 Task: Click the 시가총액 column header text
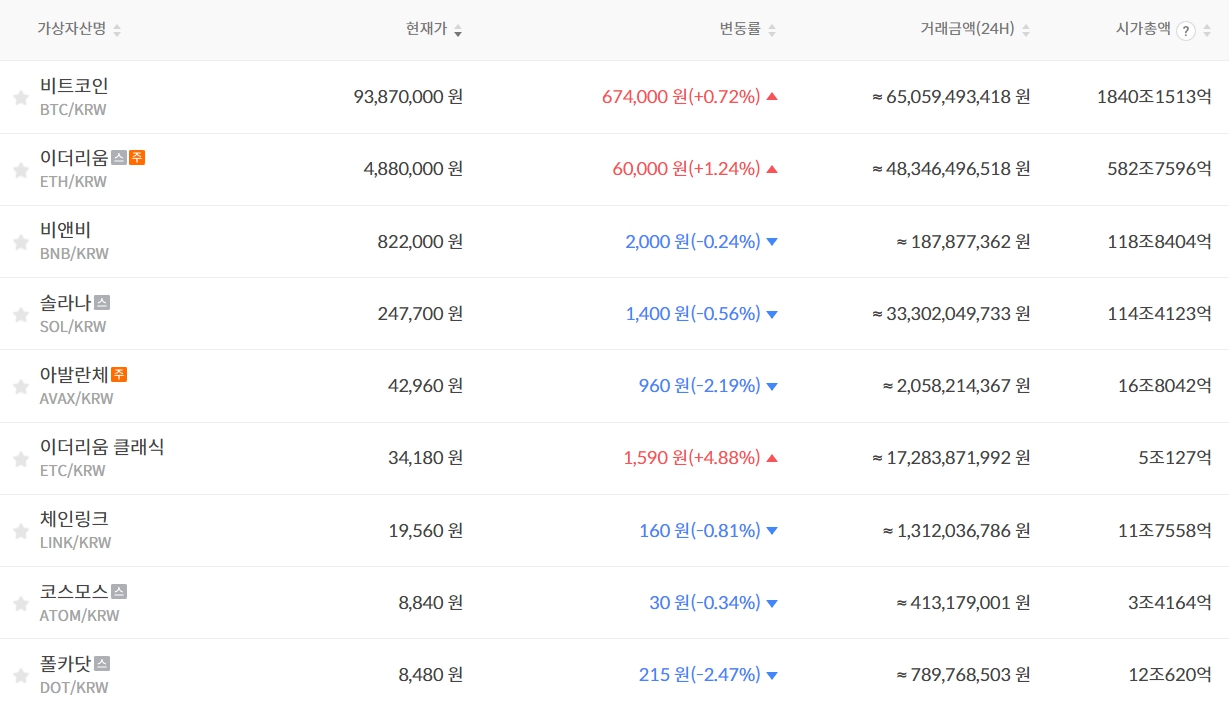1142,30
